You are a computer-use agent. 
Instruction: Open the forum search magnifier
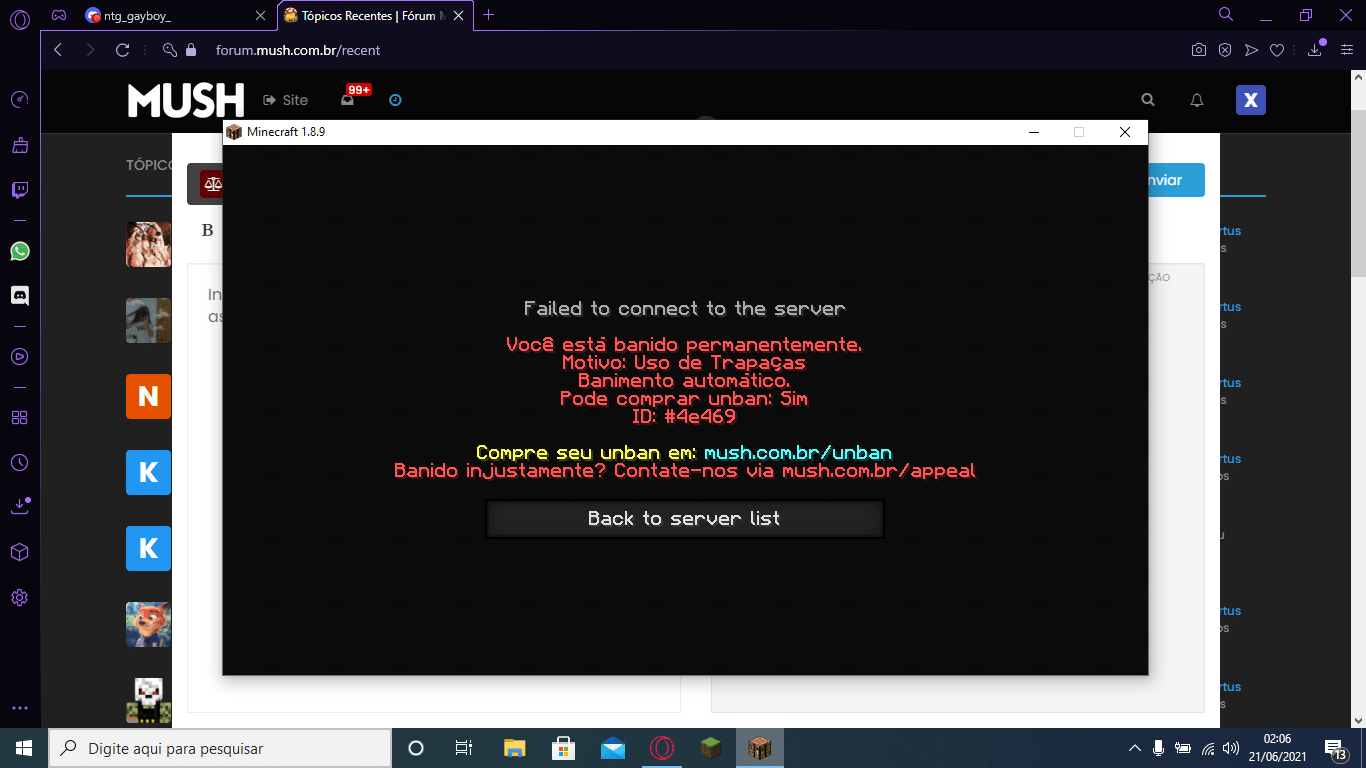point(1148,100)
